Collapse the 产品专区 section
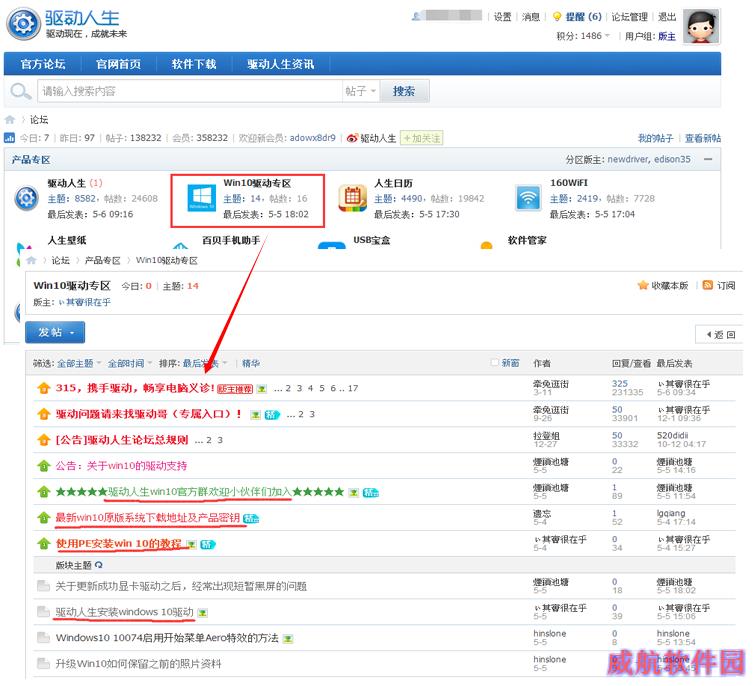753x686 pixels. pos(708,159)
